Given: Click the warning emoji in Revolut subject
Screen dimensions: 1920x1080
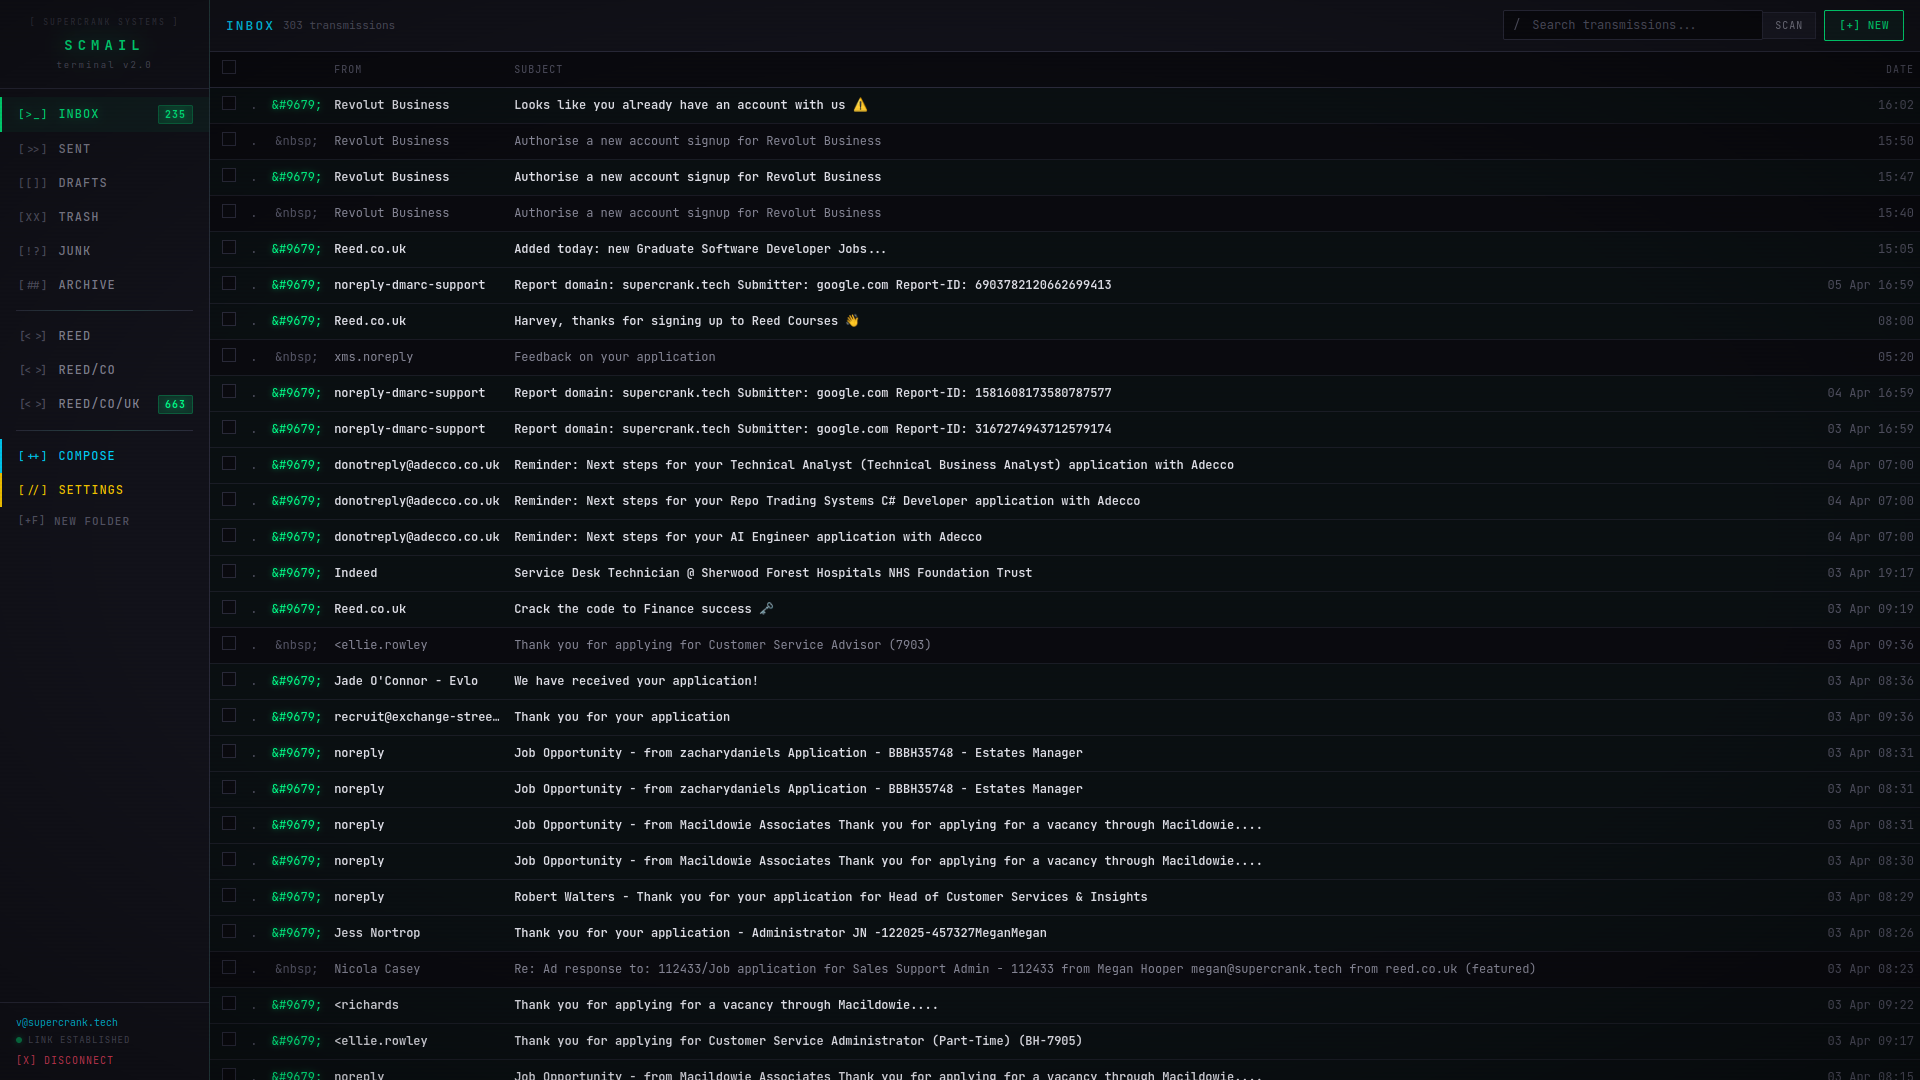Looking at the screenshot, I should point(860,105).
